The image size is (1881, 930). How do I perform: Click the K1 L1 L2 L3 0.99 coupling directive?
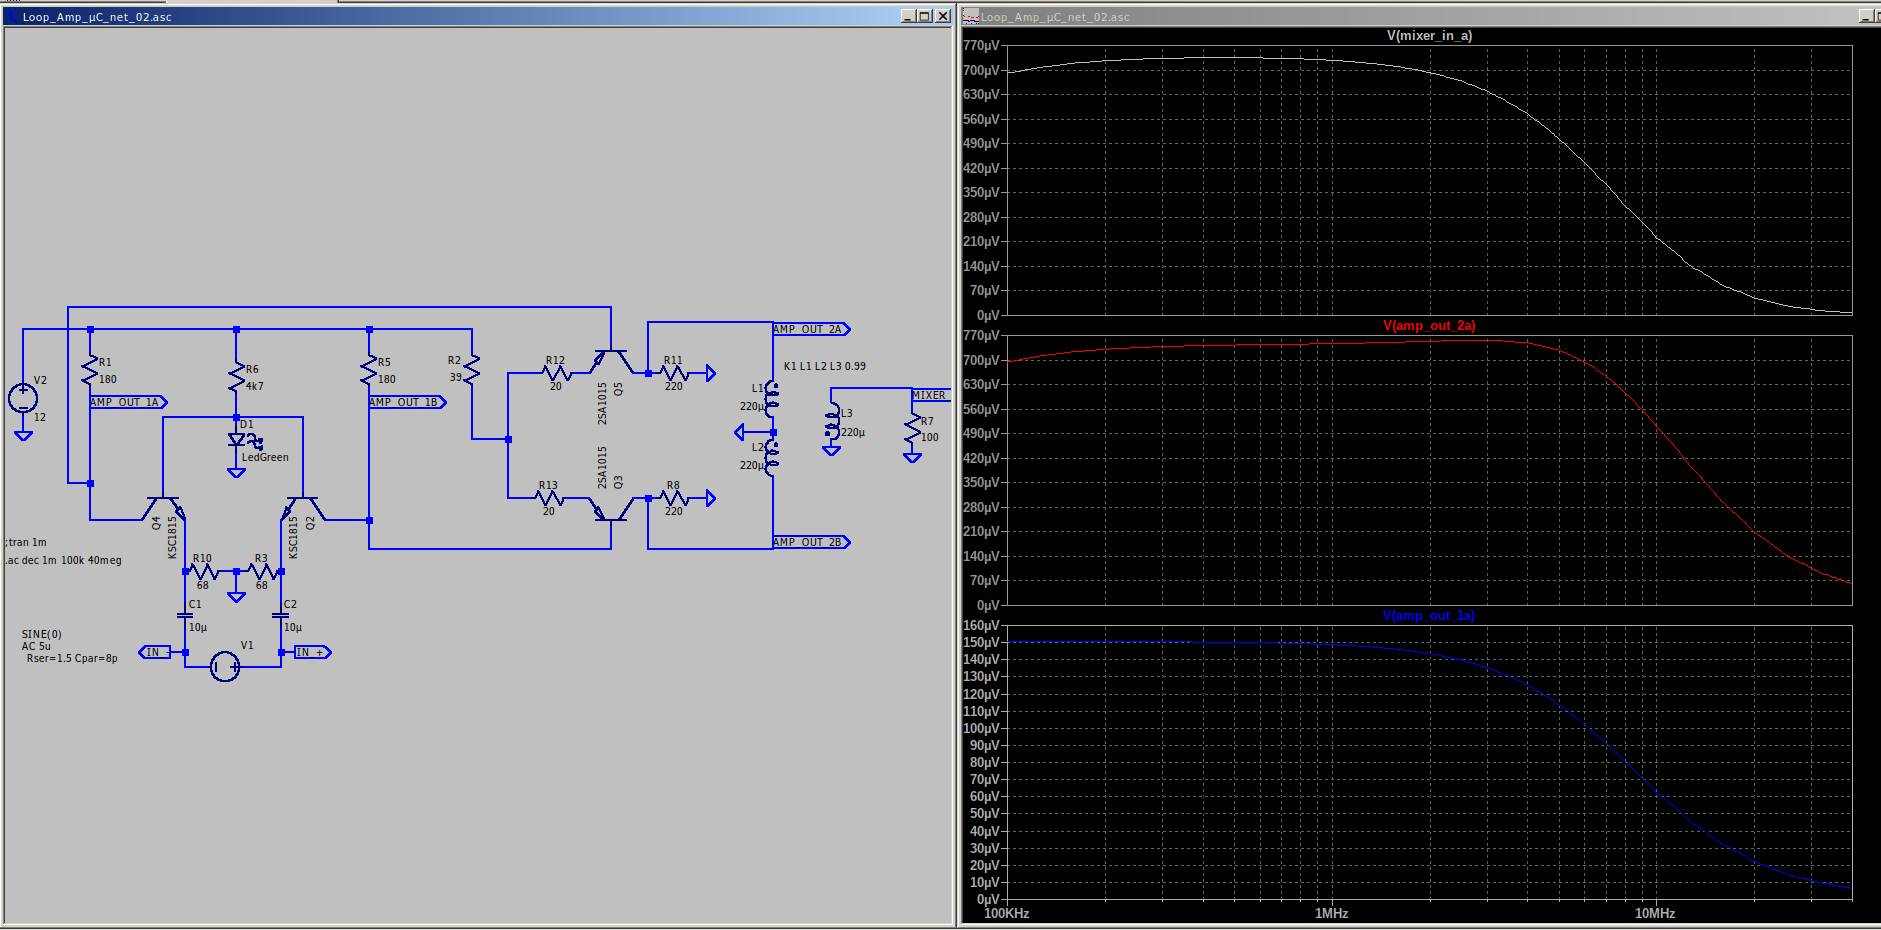coord(825,366)
